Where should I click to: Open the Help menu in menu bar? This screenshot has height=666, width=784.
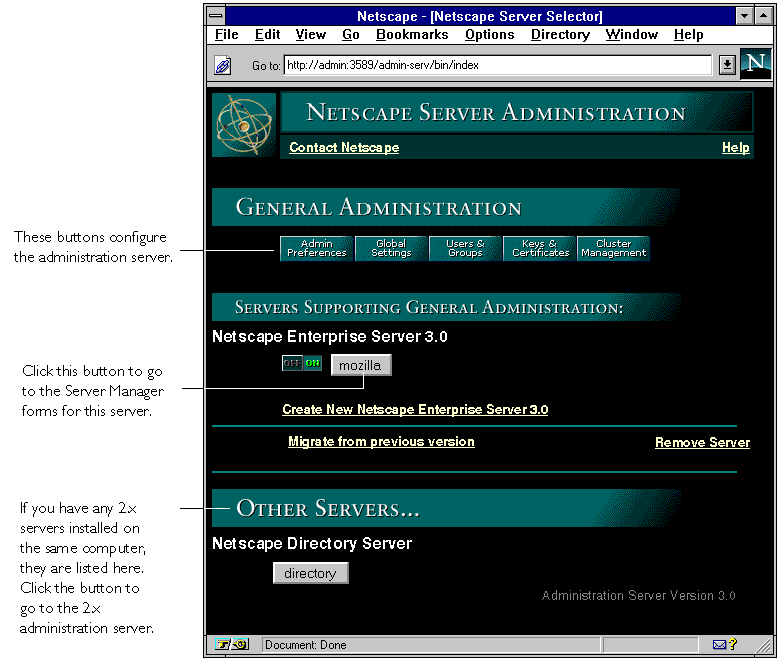tap(688, 34)
